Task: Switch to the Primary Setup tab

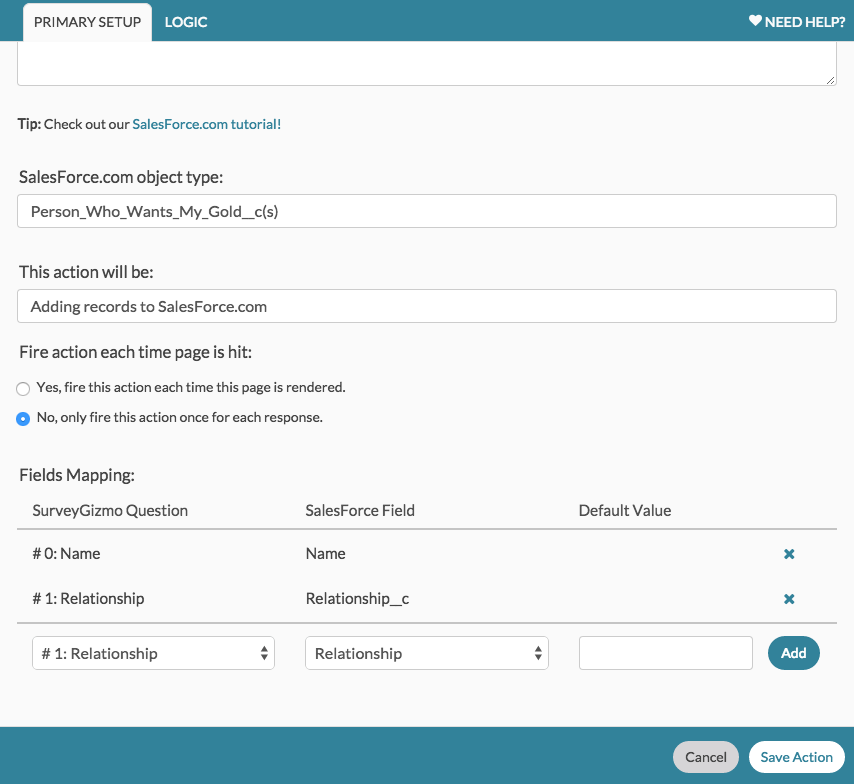Action: (x=87, y=22)
